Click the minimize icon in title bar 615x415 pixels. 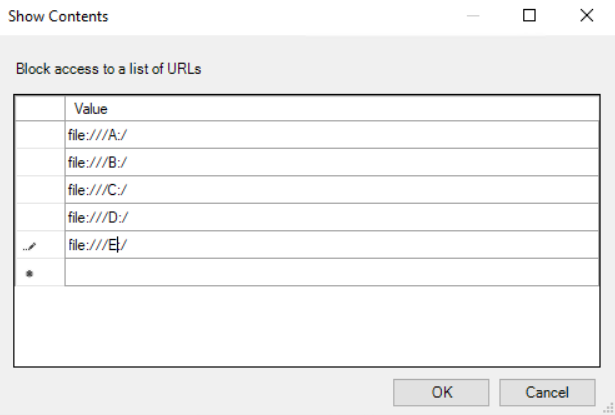click(473, 16)
